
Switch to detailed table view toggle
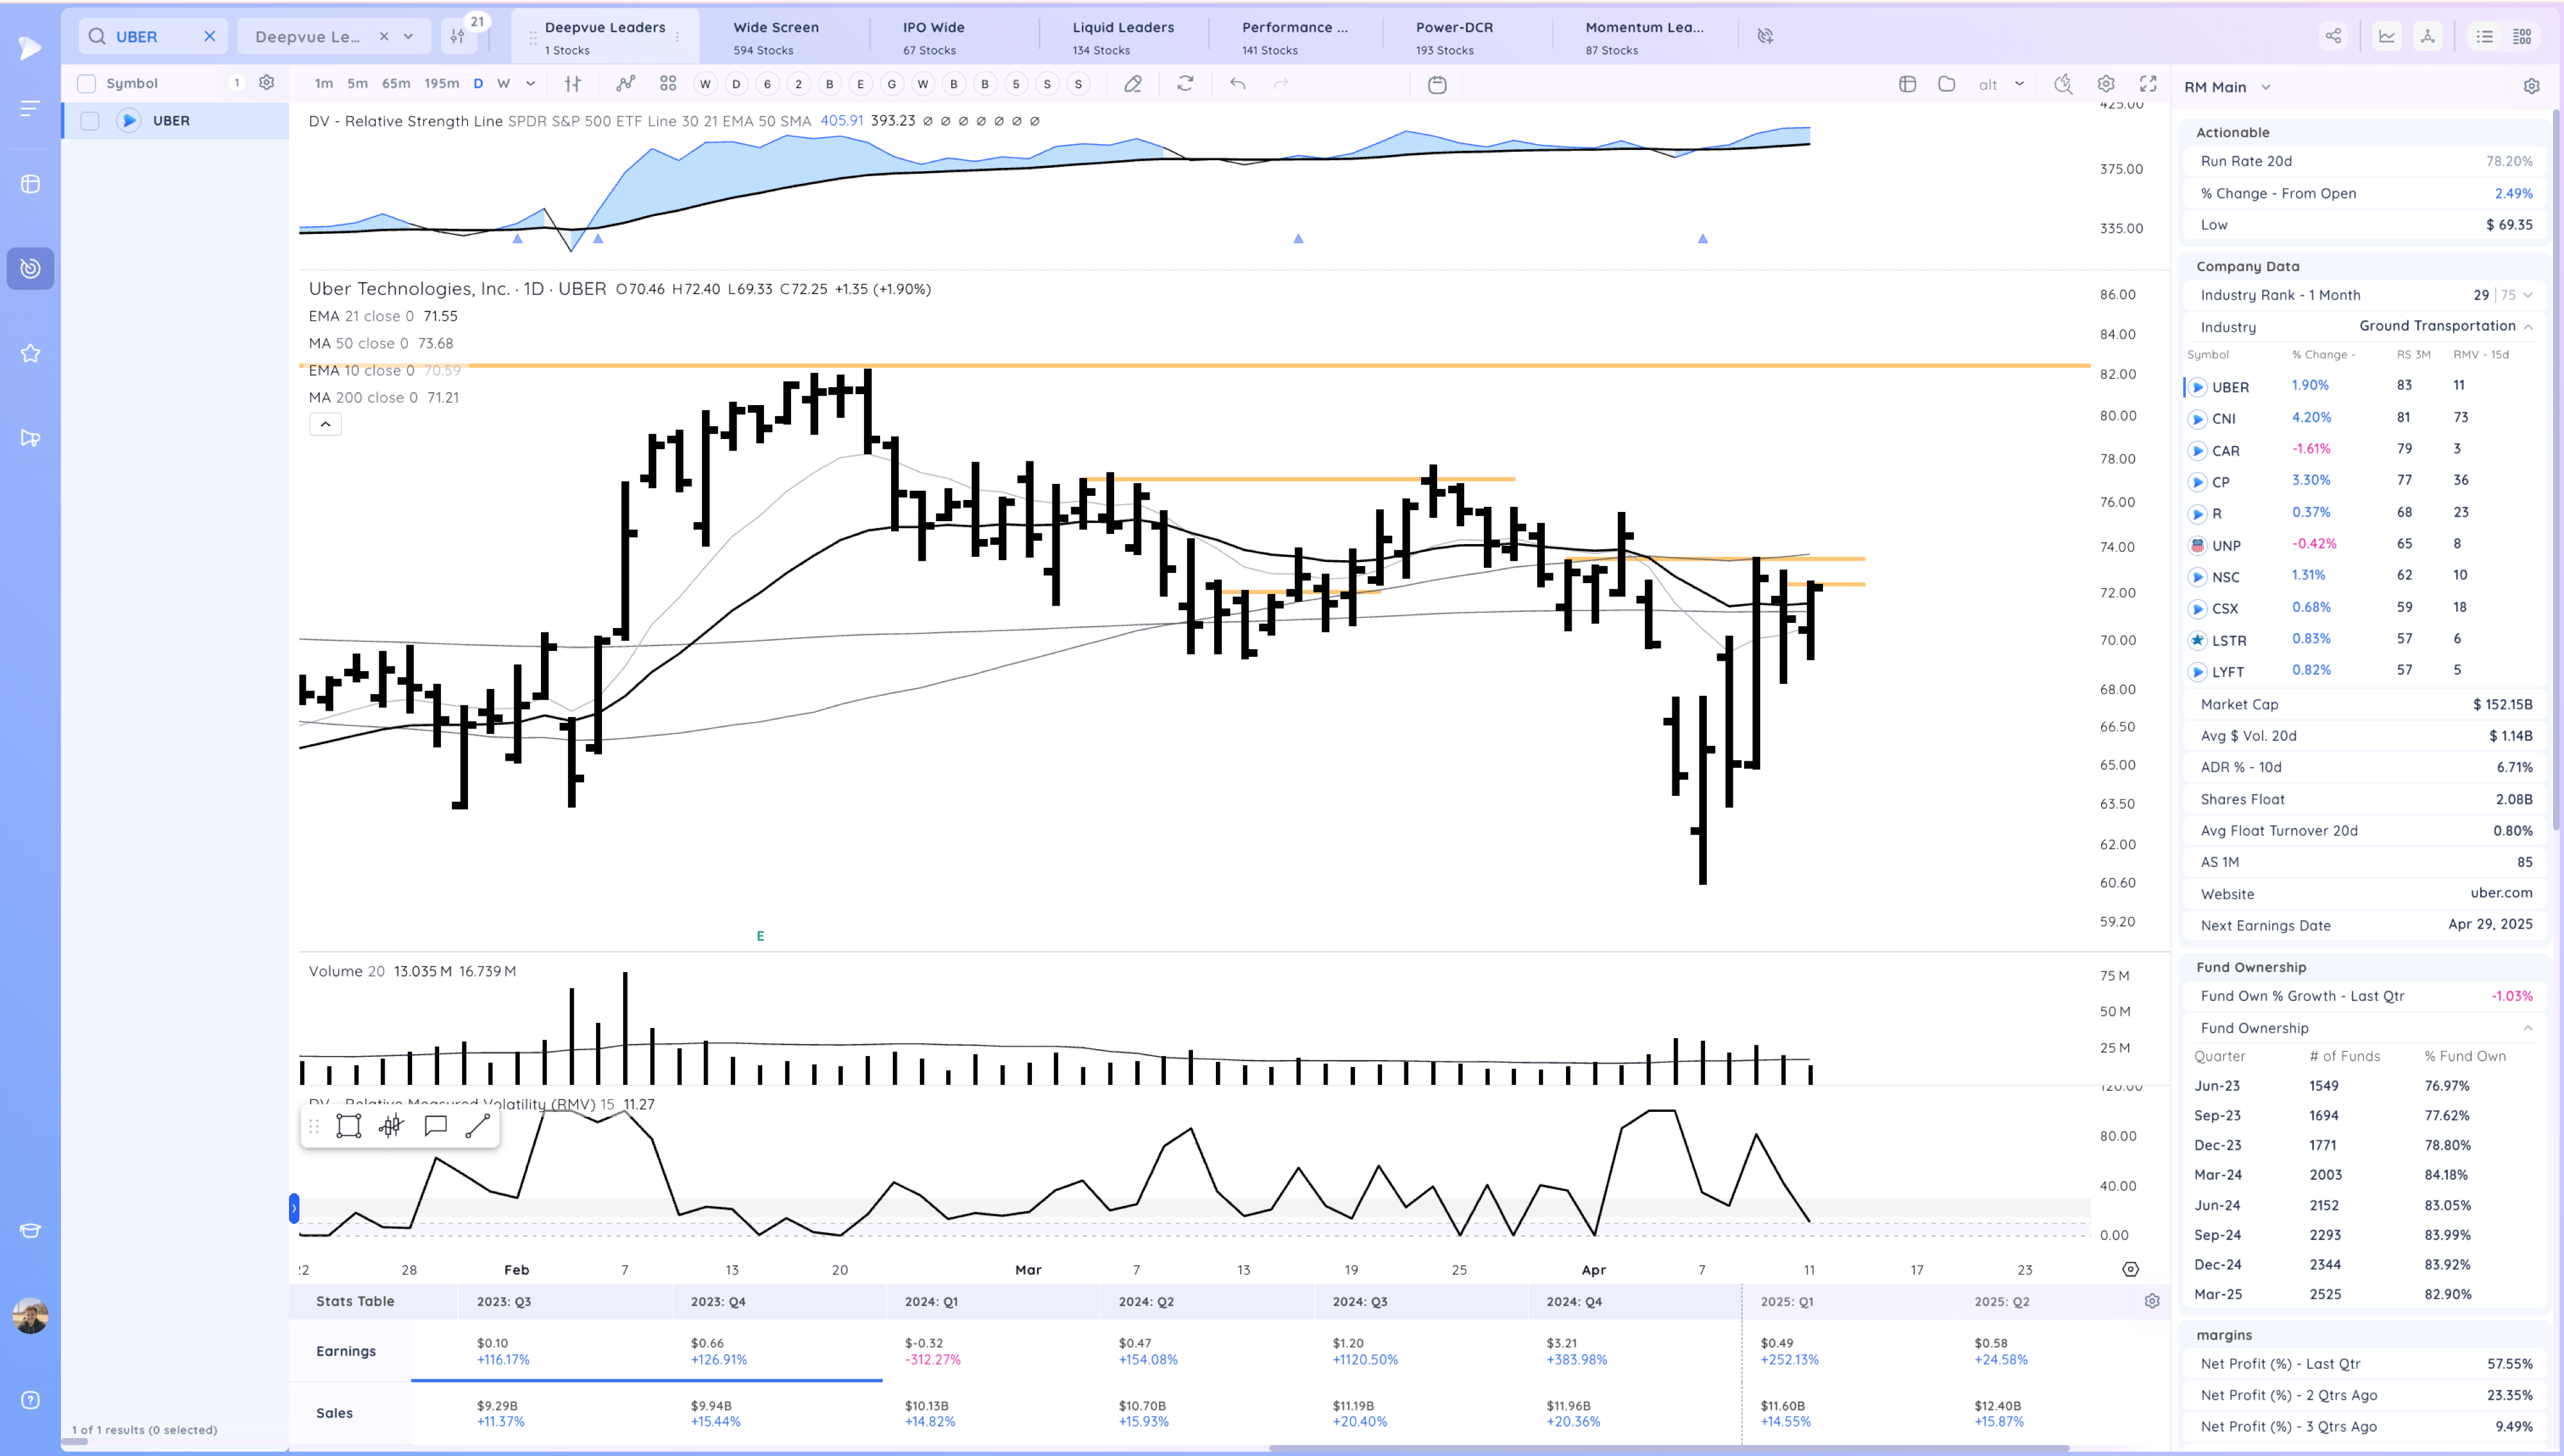pos(2522,36)
